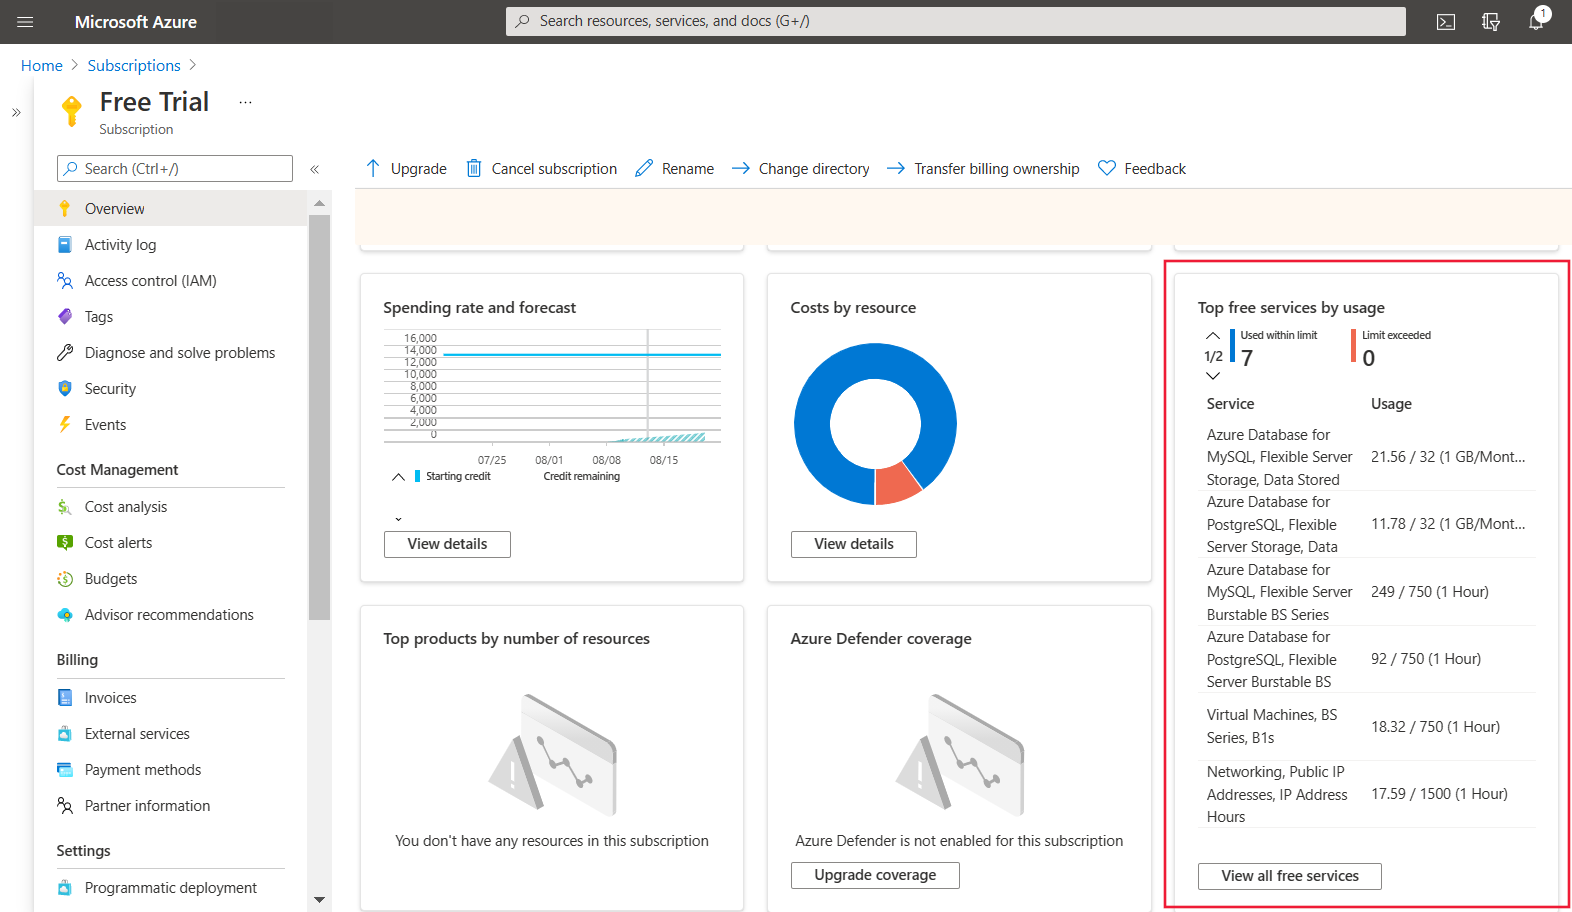Expand the far-left sidebar chevrons
The height and width of the screenshot is (912, 1572).
click(x=16, y=113)
